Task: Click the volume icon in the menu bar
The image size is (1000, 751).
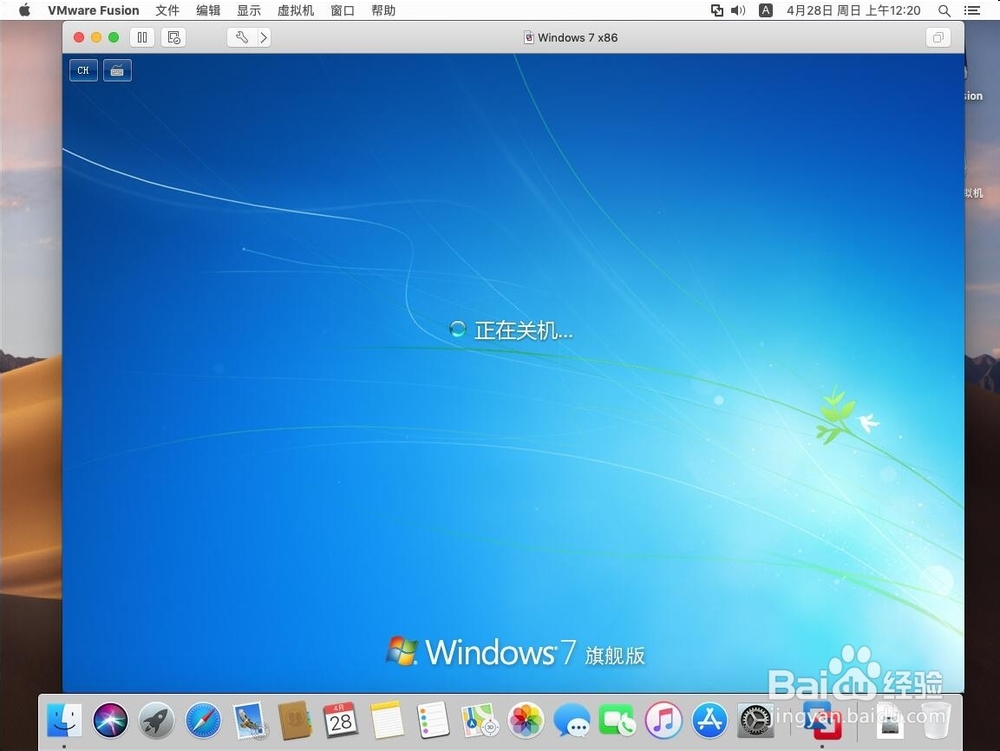Action: 736,11
